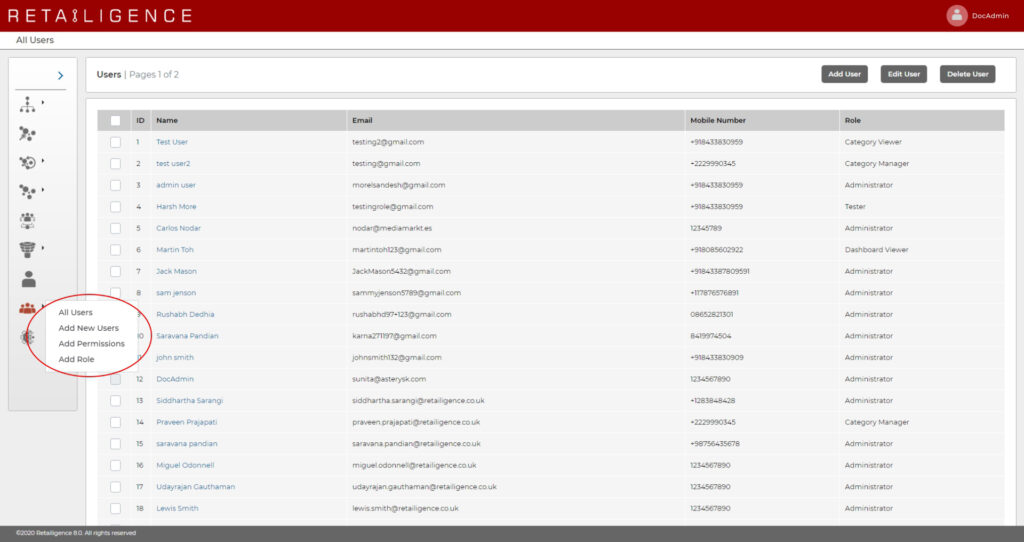Expand submenu arrow beside hierarchy tree icon
This screenshot has height=542, width=1024.
tap(42, 103)
